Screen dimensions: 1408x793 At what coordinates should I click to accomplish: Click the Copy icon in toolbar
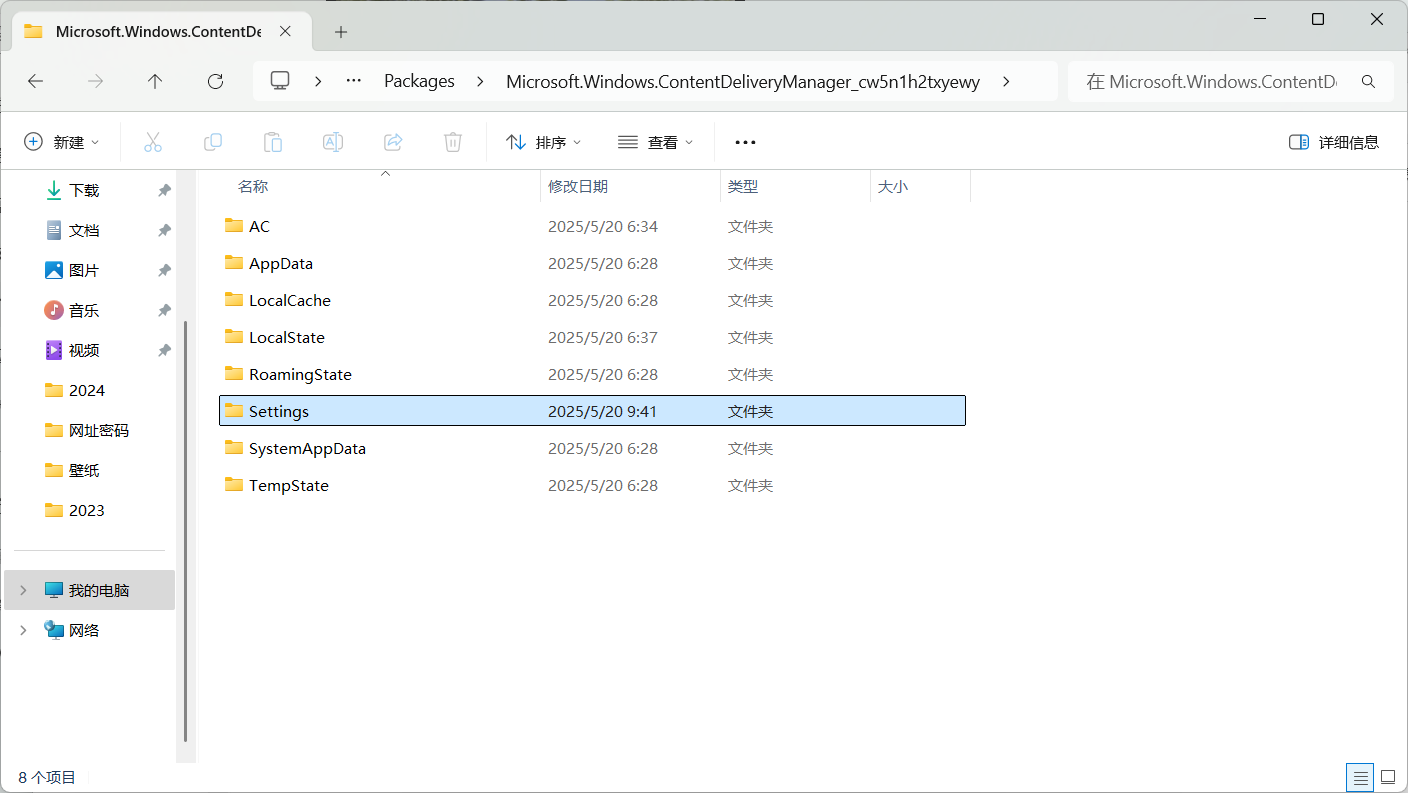pos(213,142)
